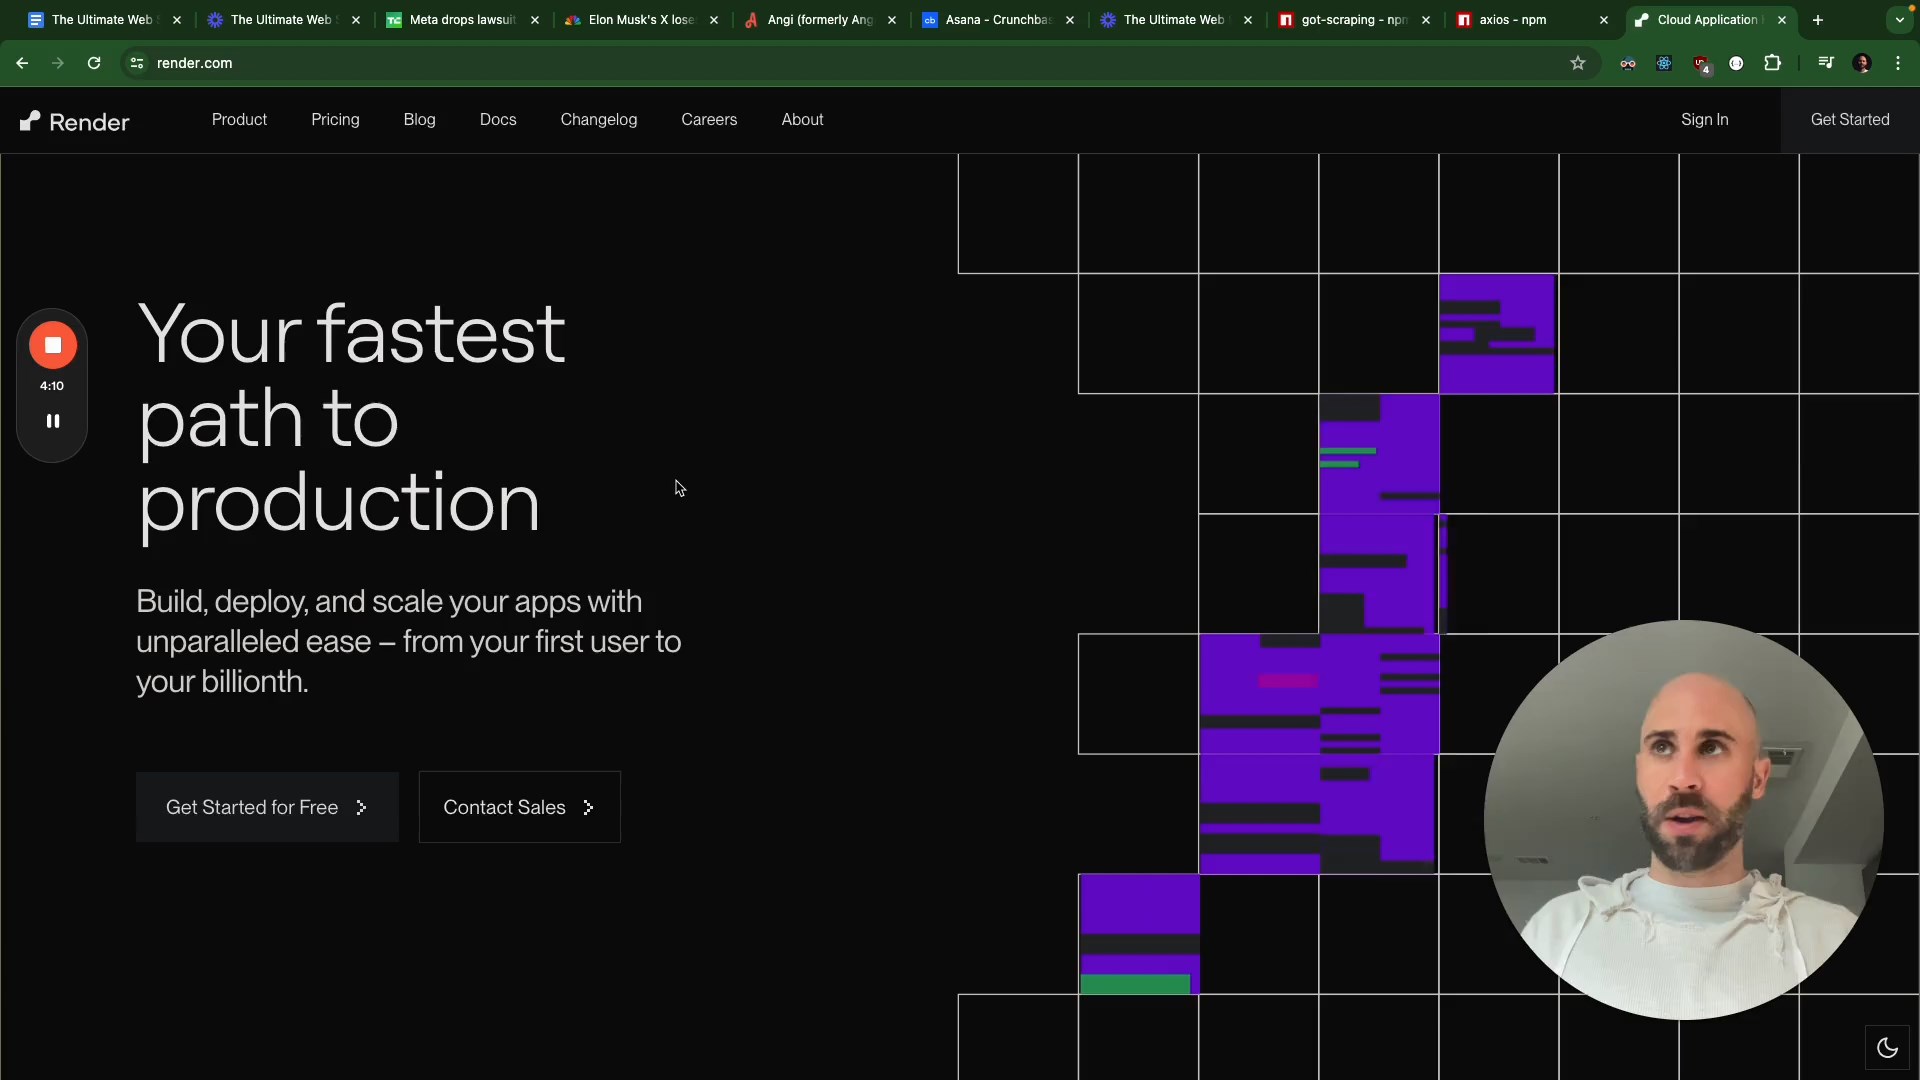The width and height of the screenshot is (1920, 1080).
Task: Click the presenter webcam bubble
Action: click(x=1683, y=820)
